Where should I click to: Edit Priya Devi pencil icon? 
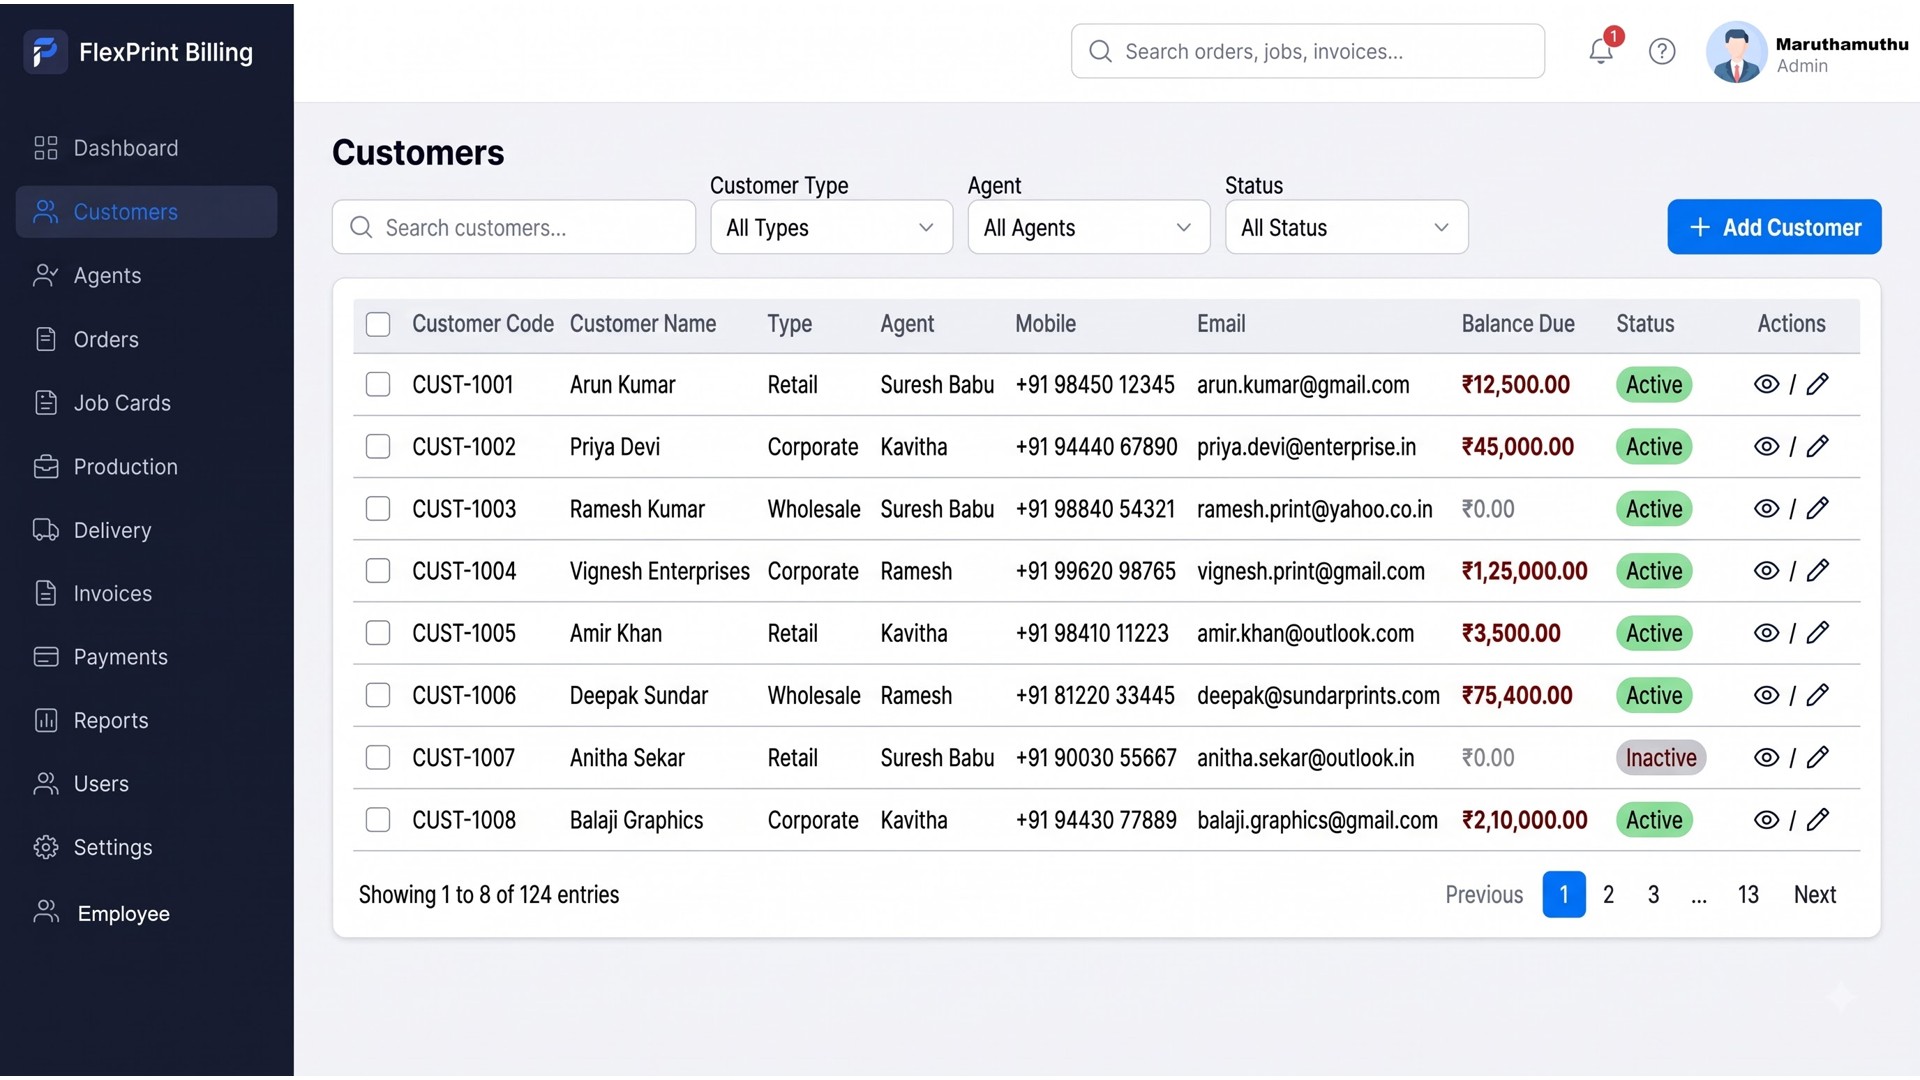tap(1818, 446)
